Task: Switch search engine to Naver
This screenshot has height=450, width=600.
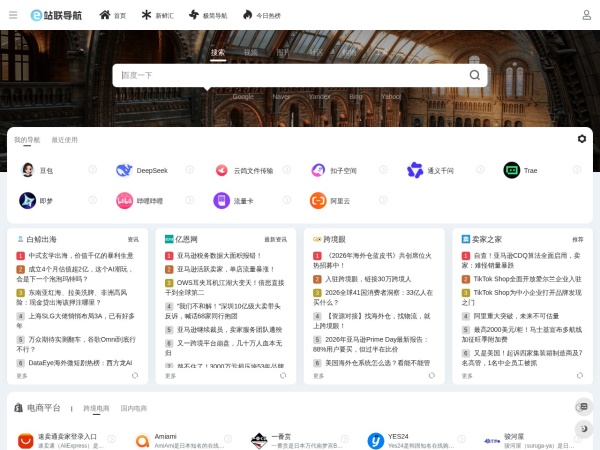Action: click(x=281, y=96)
